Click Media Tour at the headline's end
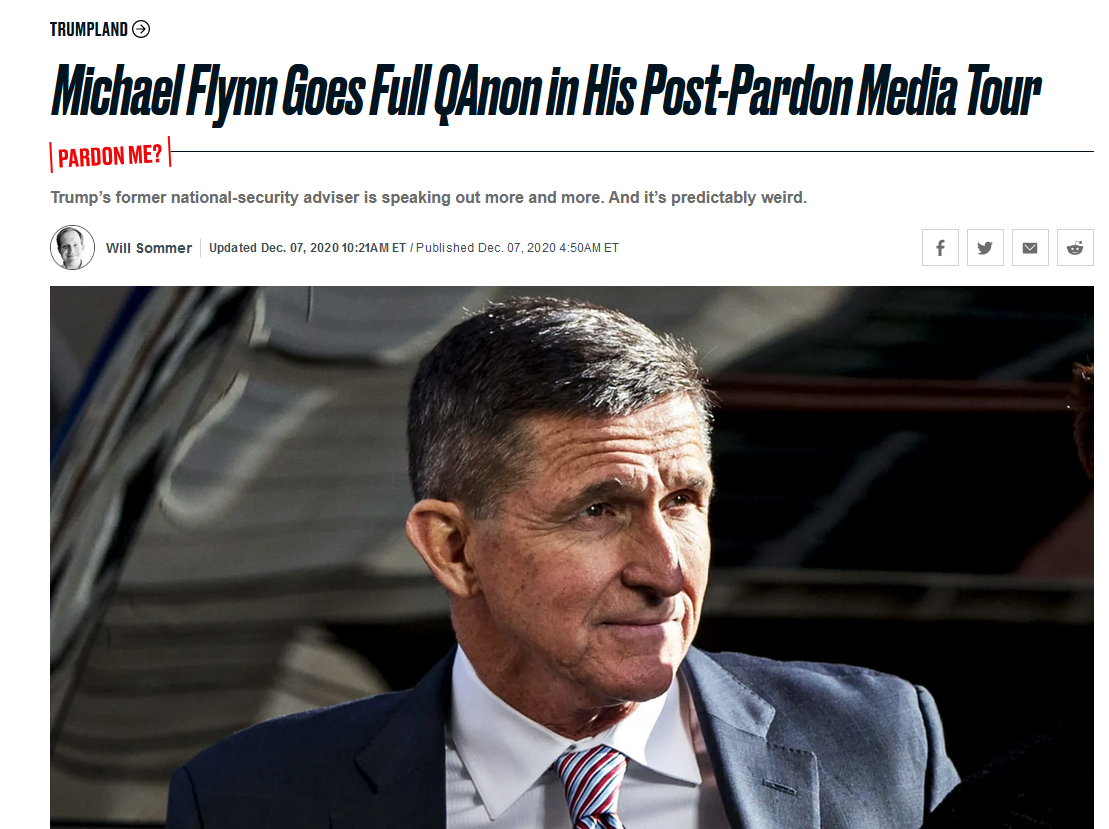Viewport: 1109px width, 829px height. (948, 92)
